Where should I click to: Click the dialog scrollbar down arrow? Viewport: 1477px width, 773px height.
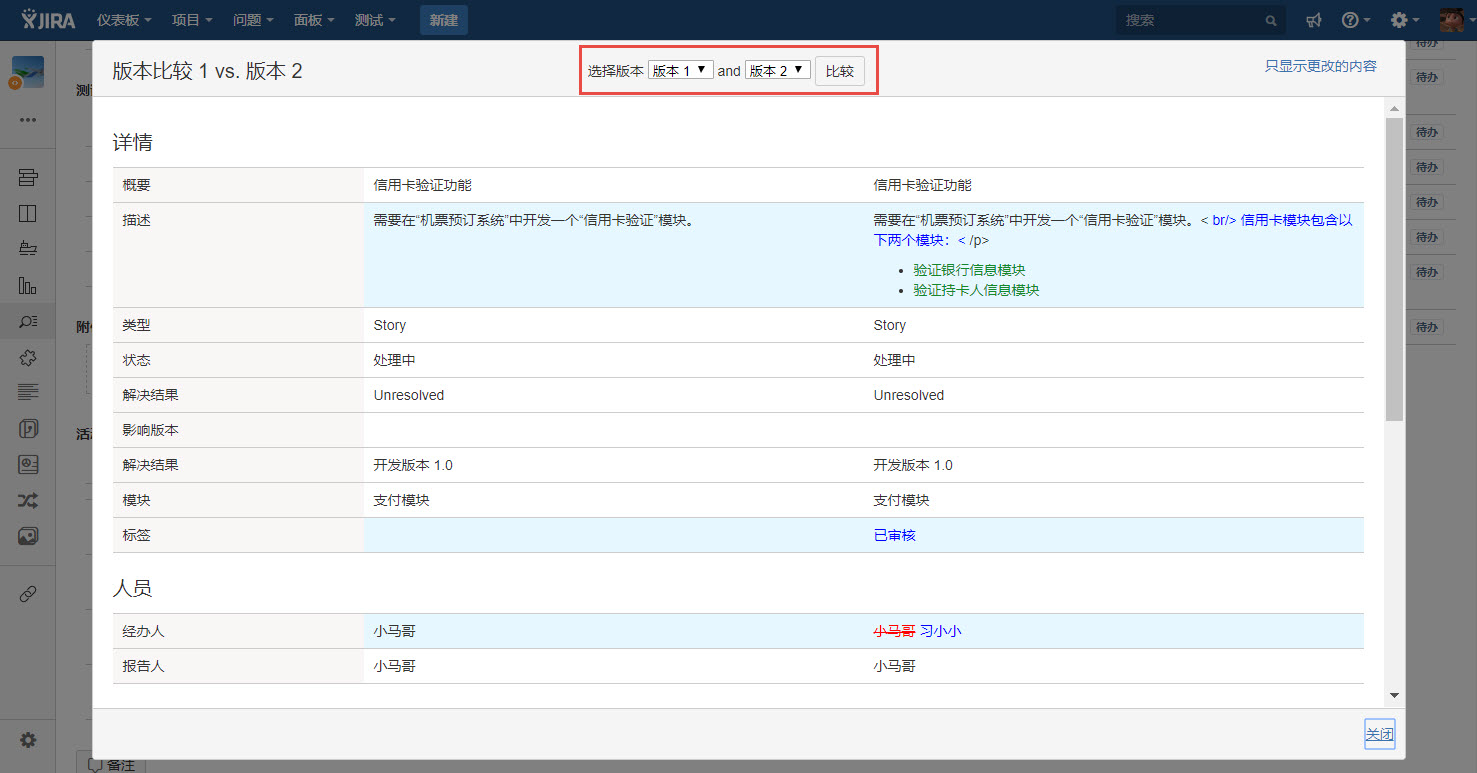click(1394, 696)
